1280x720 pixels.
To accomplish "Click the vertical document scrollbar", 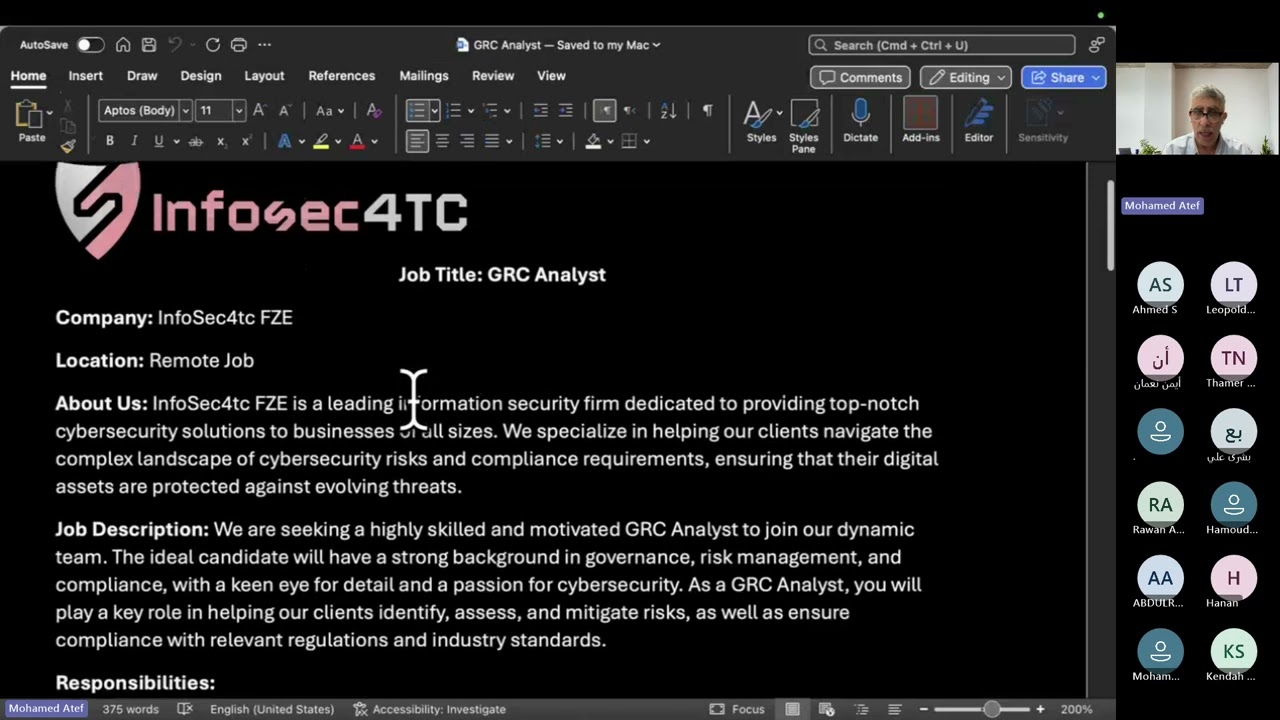I will click(1110, 226).
